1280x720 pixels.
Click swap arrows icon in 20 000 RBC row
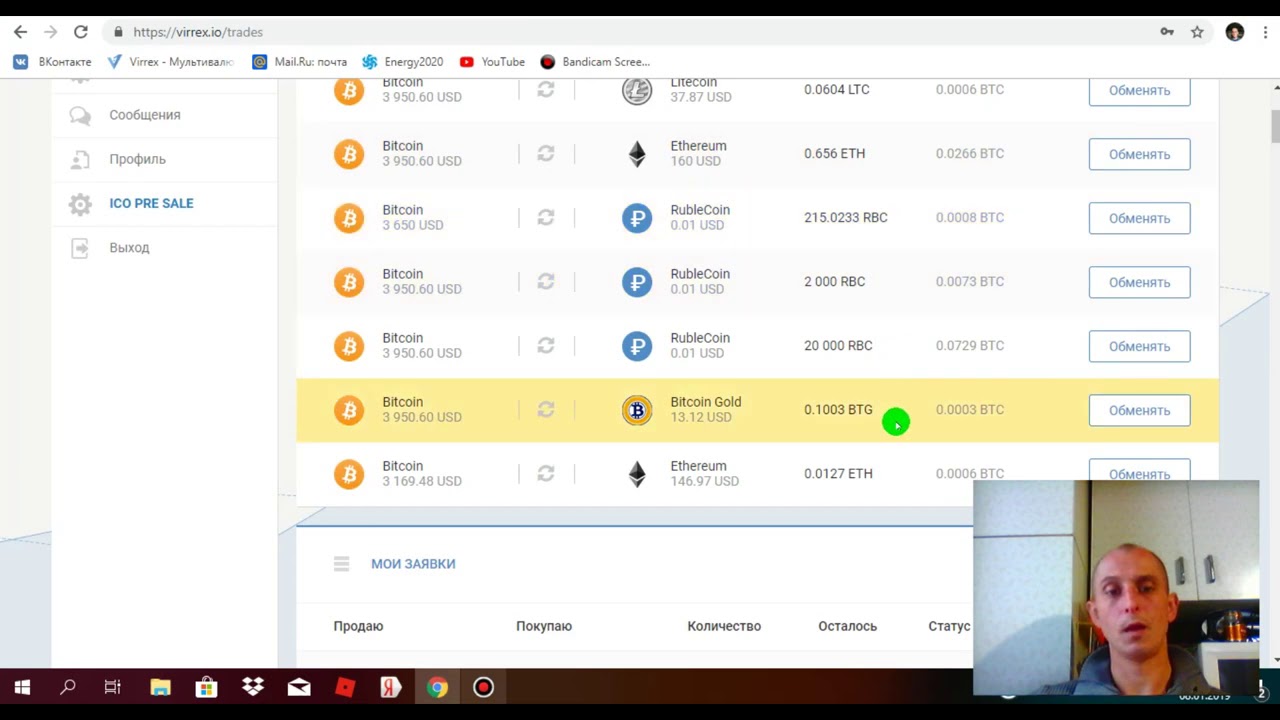(x=545, y=346)
